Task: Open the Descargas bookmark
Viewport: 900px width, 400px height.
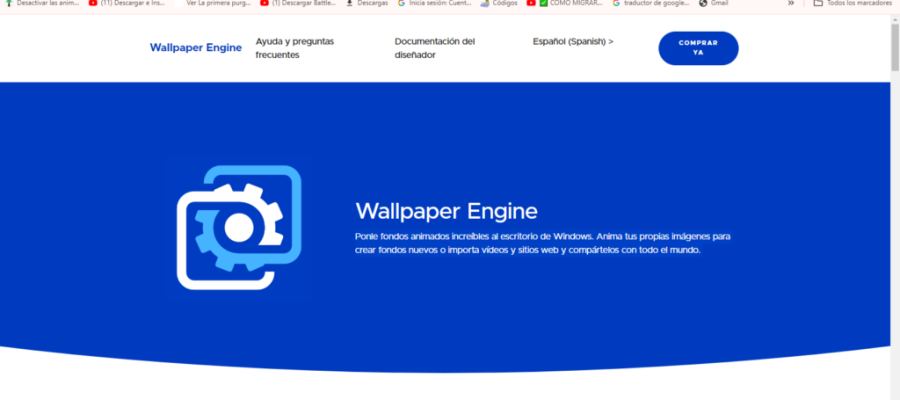Action: click(x=369, y=4)
